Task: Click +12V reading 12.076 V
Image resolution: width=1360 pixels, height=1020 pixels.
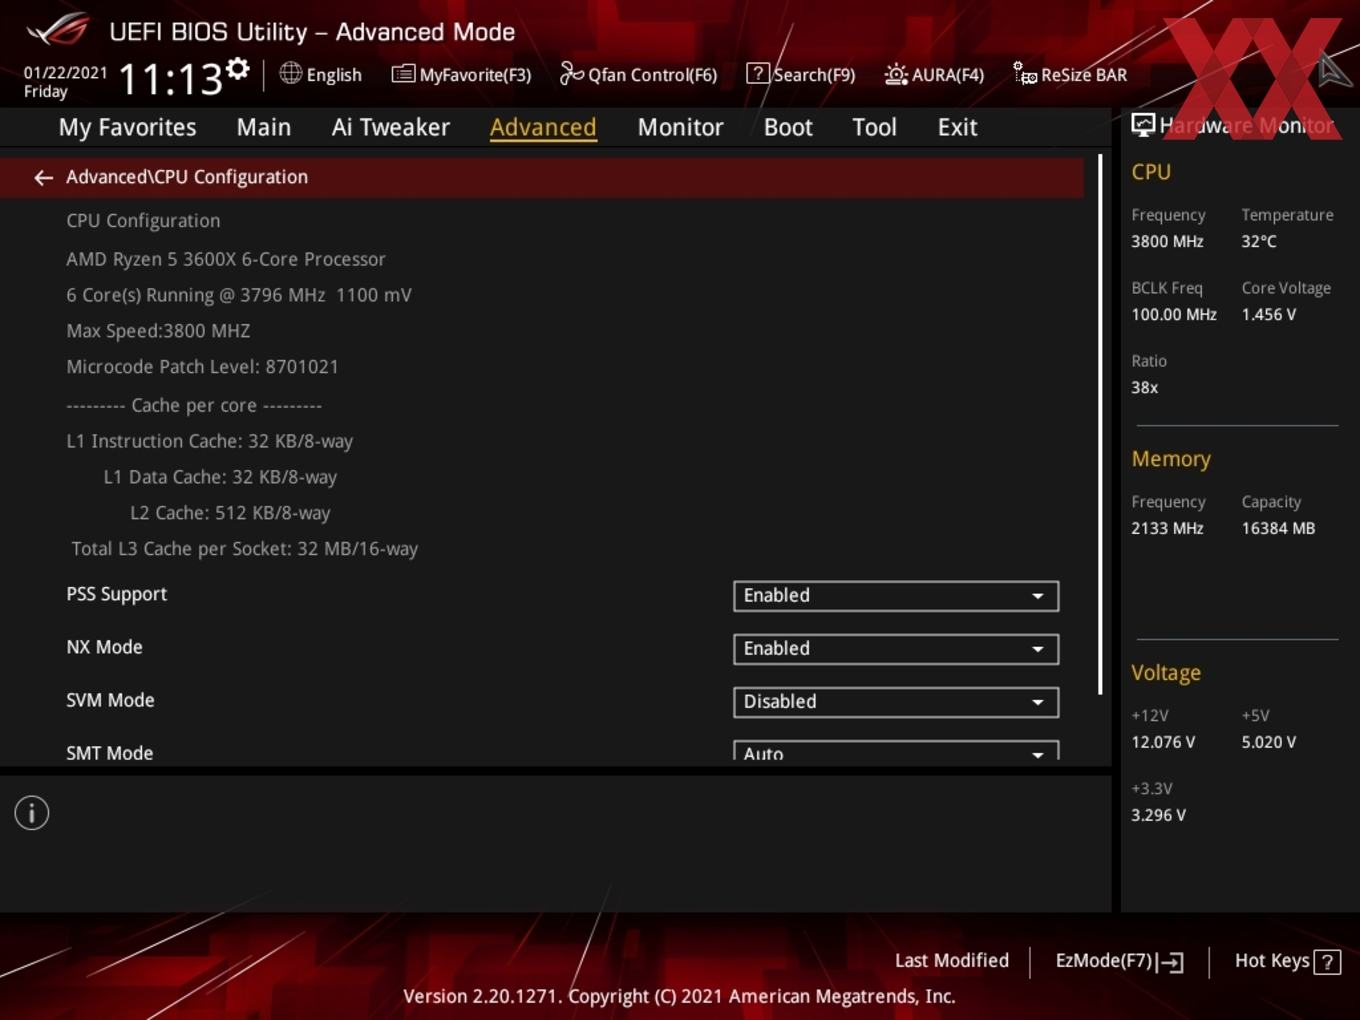Action: [1163, 742]
